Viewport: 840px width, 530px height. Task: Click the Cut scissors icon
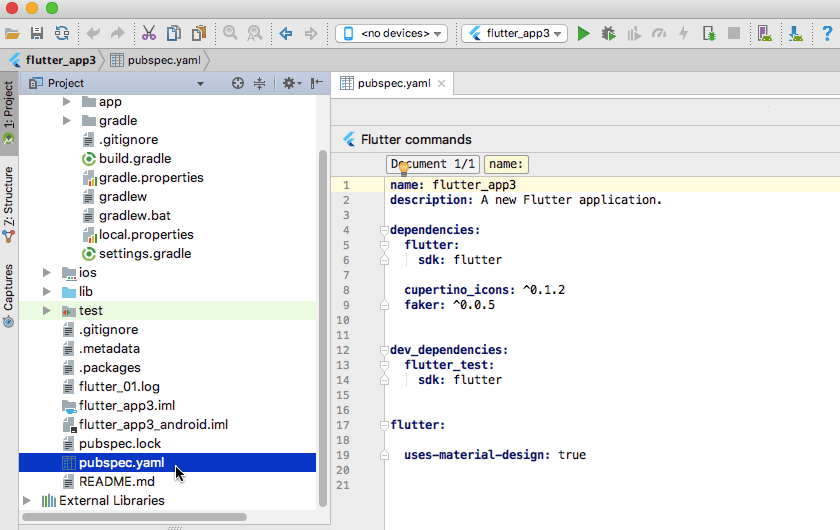click(x=148, y=33)
